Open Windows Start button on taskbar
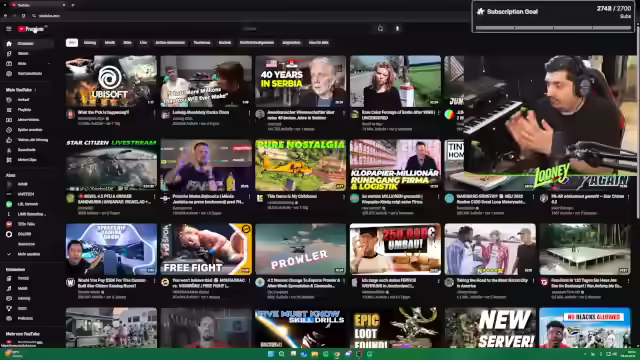Viewport: 640px width, 360px height. pos(271,354)
